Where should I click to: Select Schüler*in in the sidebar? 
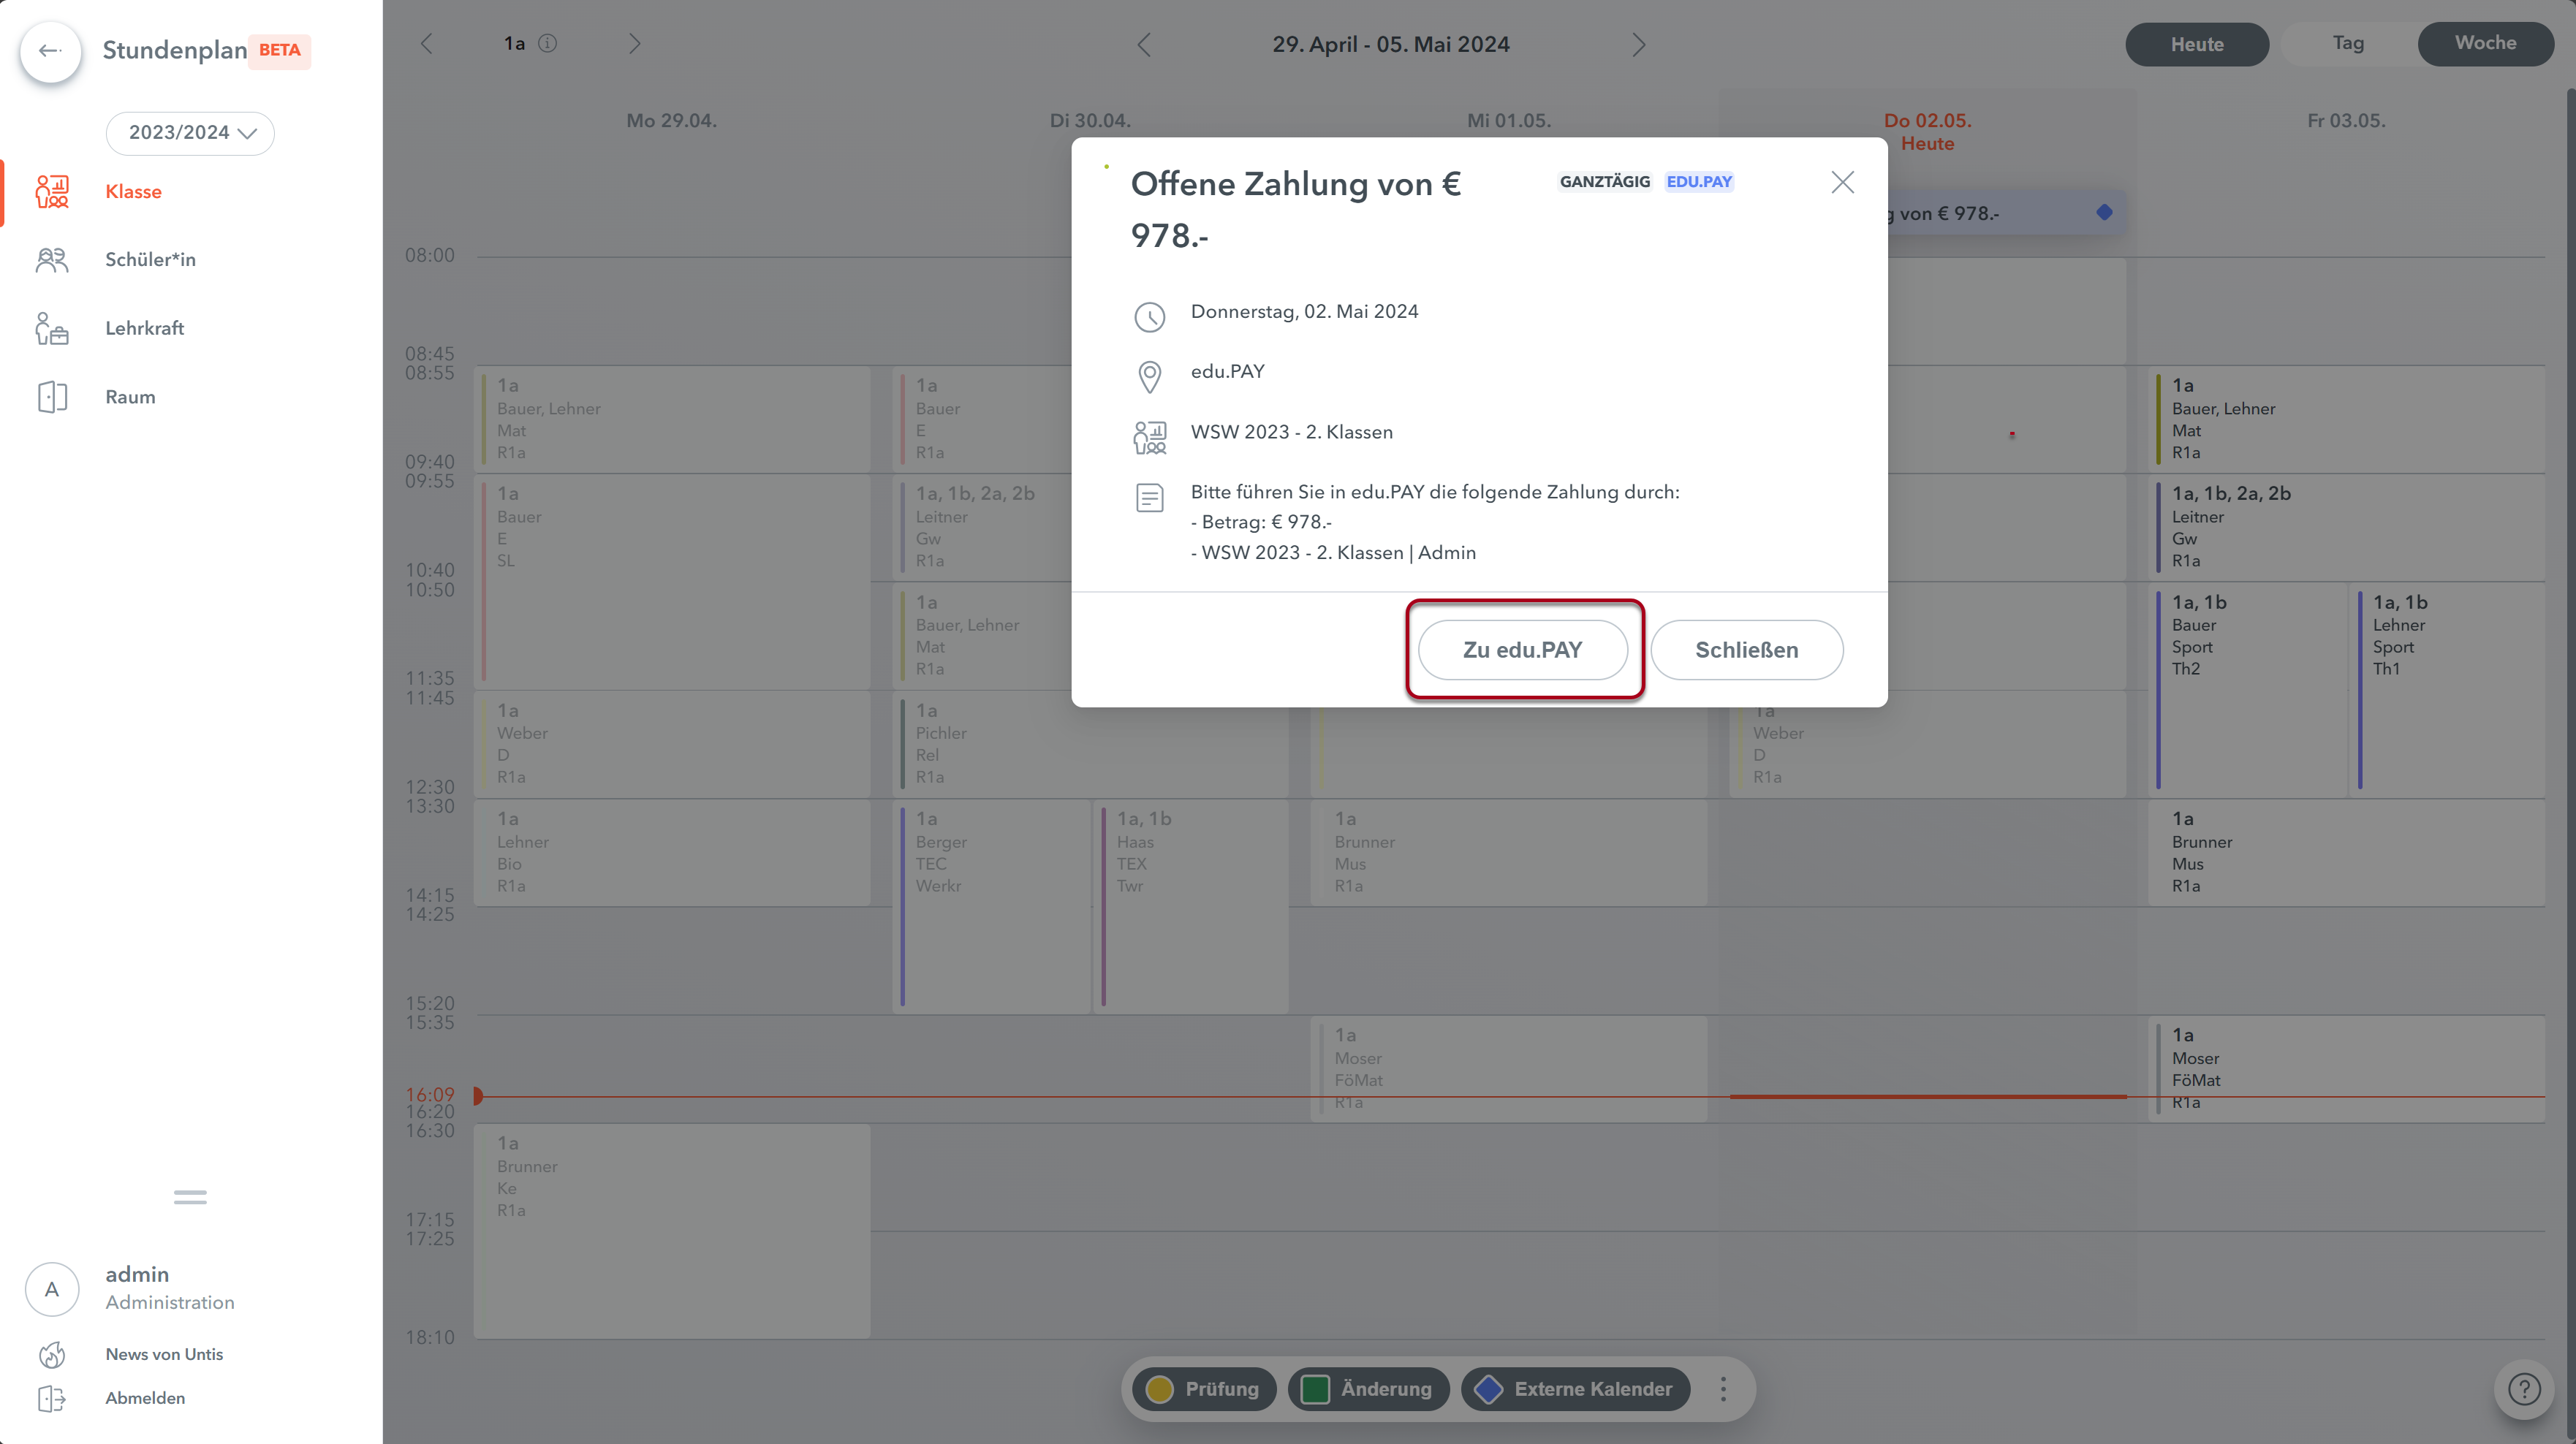tap(150, 259)
